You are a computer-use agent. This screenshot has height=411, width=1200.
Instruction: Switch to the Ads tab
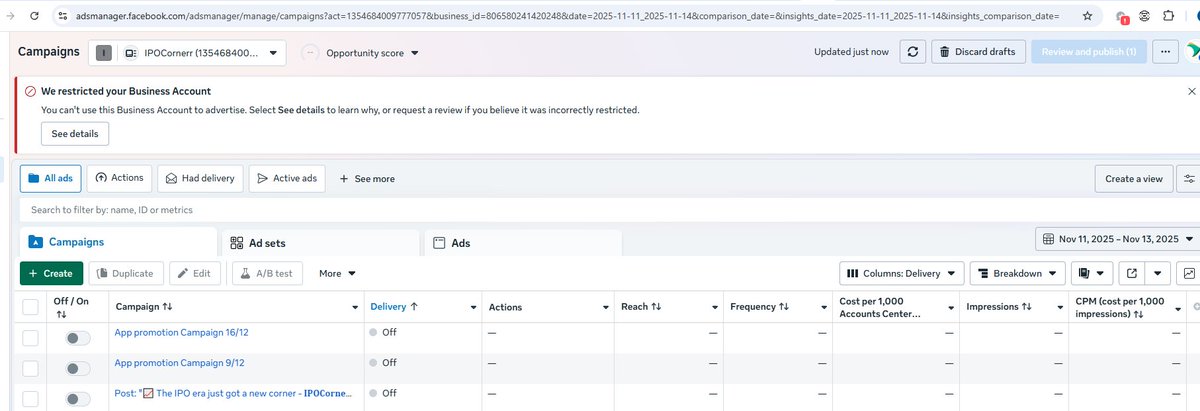[523, 243]
